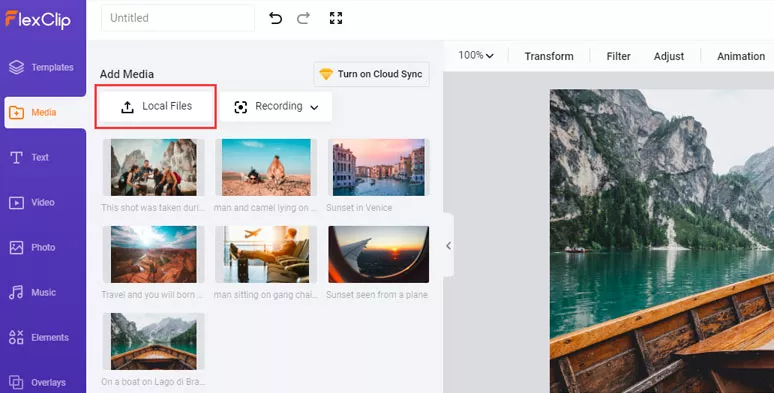
Task: Open the Animation tool
Action: coord(741,56)
